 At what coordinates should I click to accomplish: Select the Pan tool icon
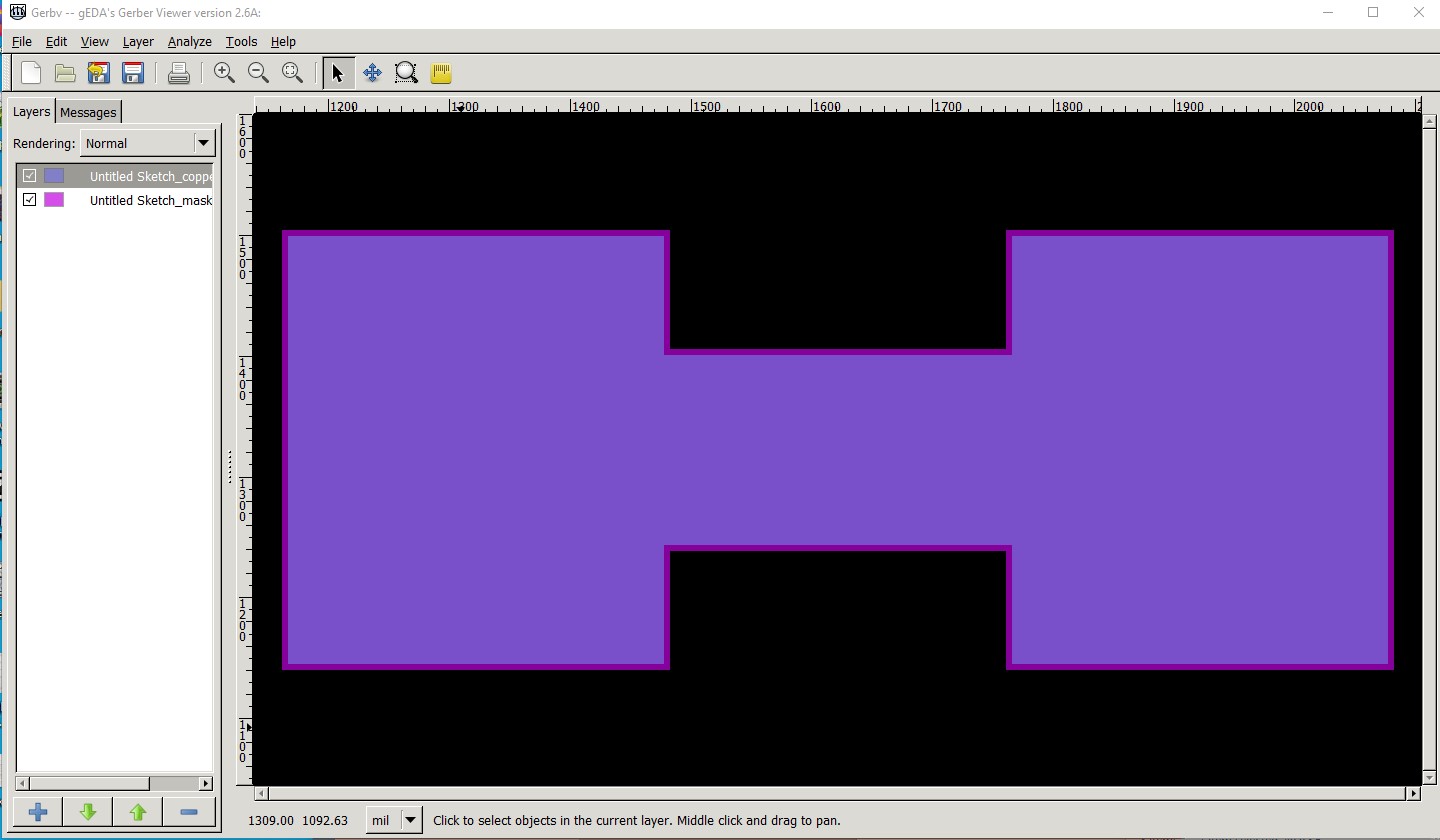click(x=372, y=73)
